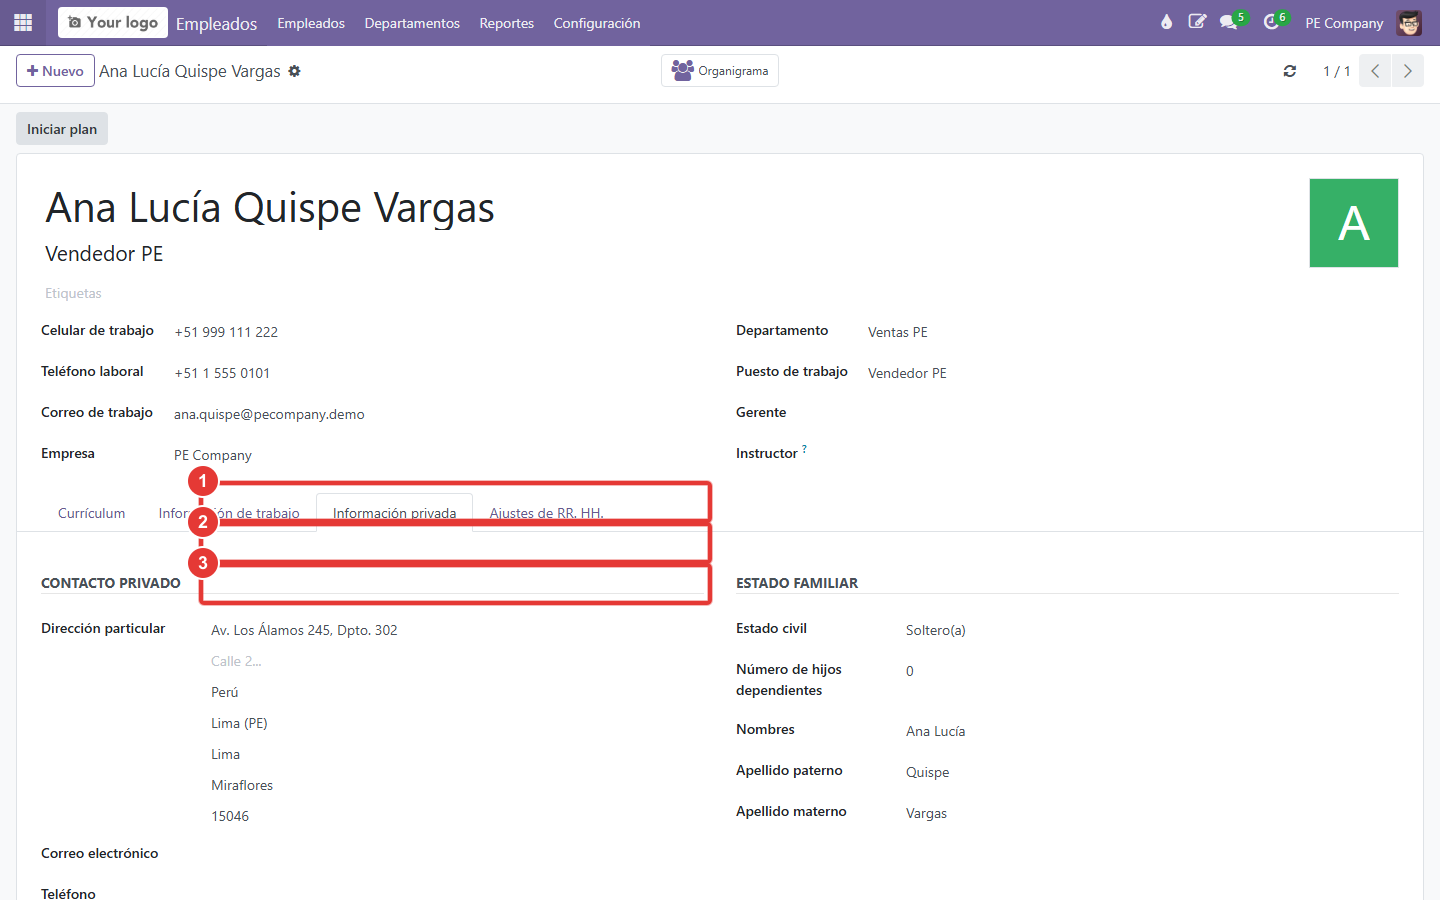This screenshot has height=900, width=1440.
Task: Click the droplet debug icon
Action: 1166,22
